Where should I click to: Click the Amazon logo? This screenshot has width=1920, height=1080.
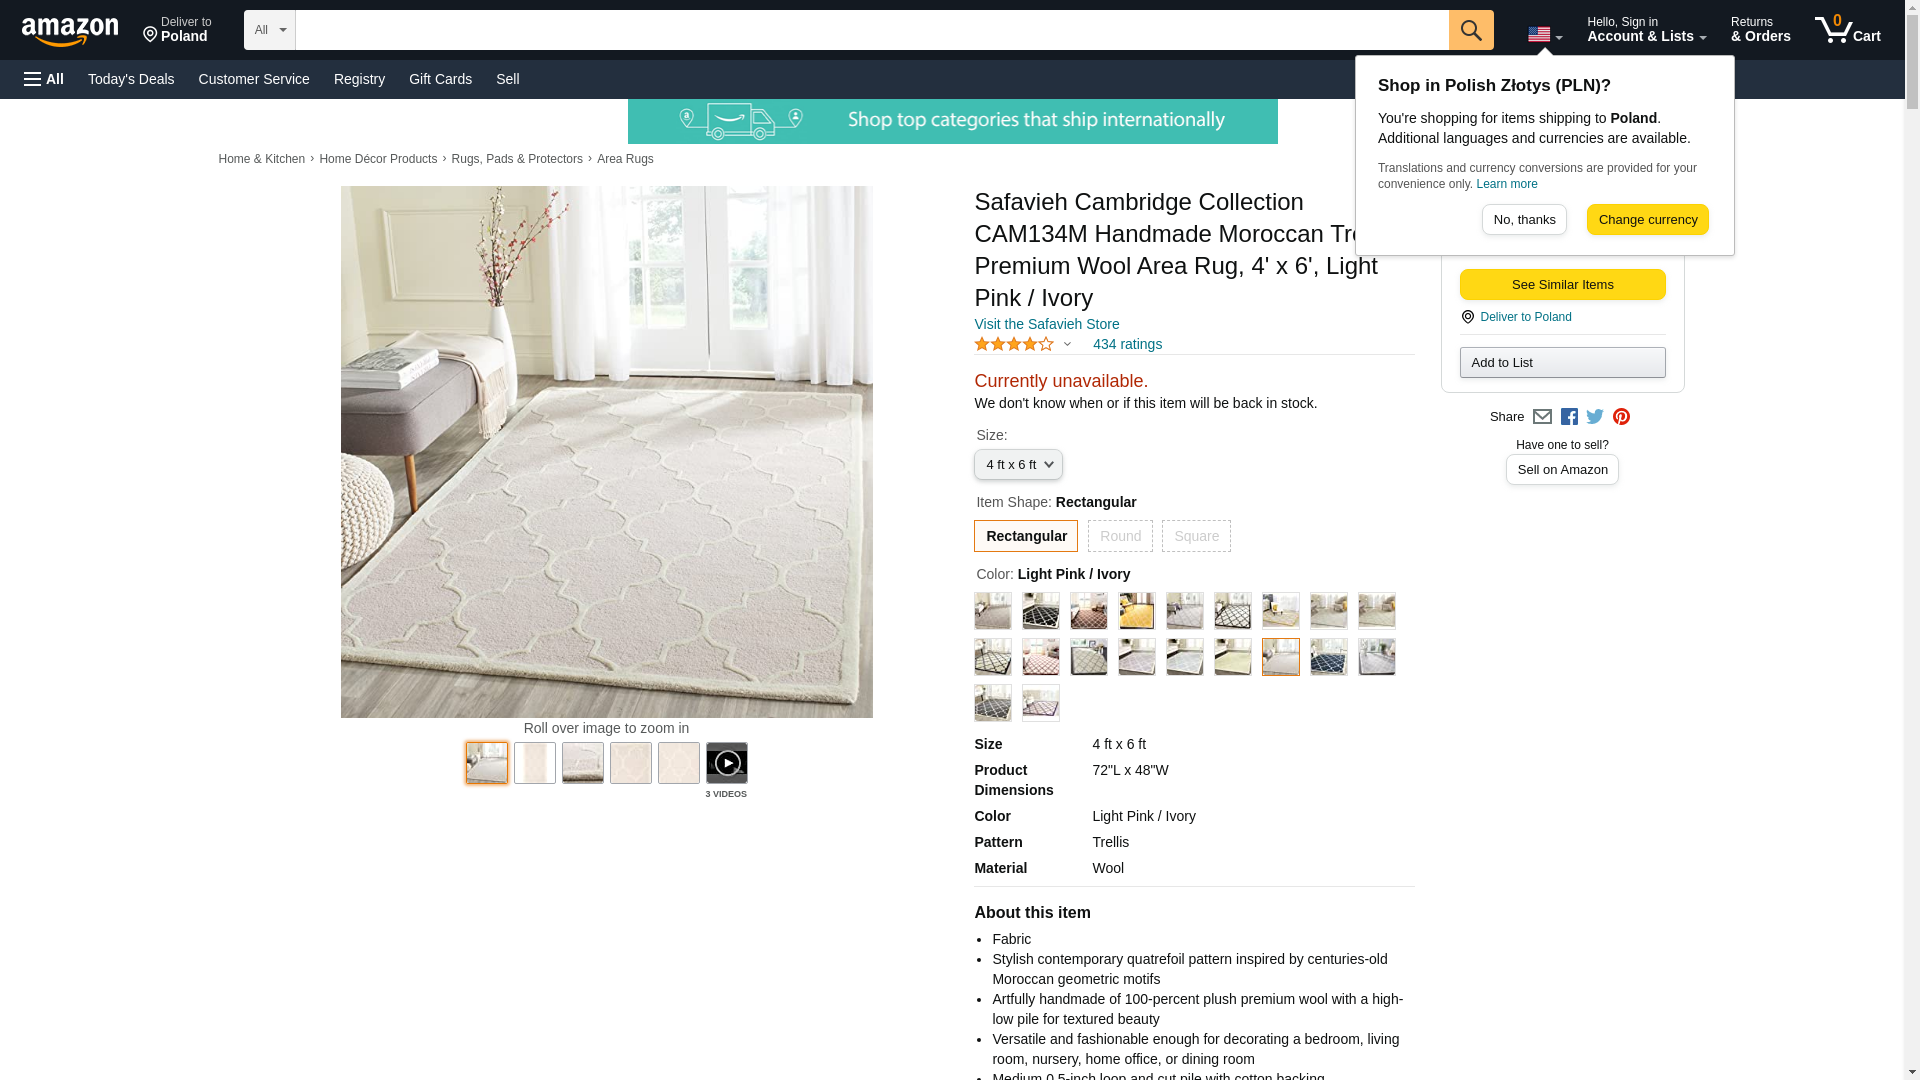(x=70, y=31)
